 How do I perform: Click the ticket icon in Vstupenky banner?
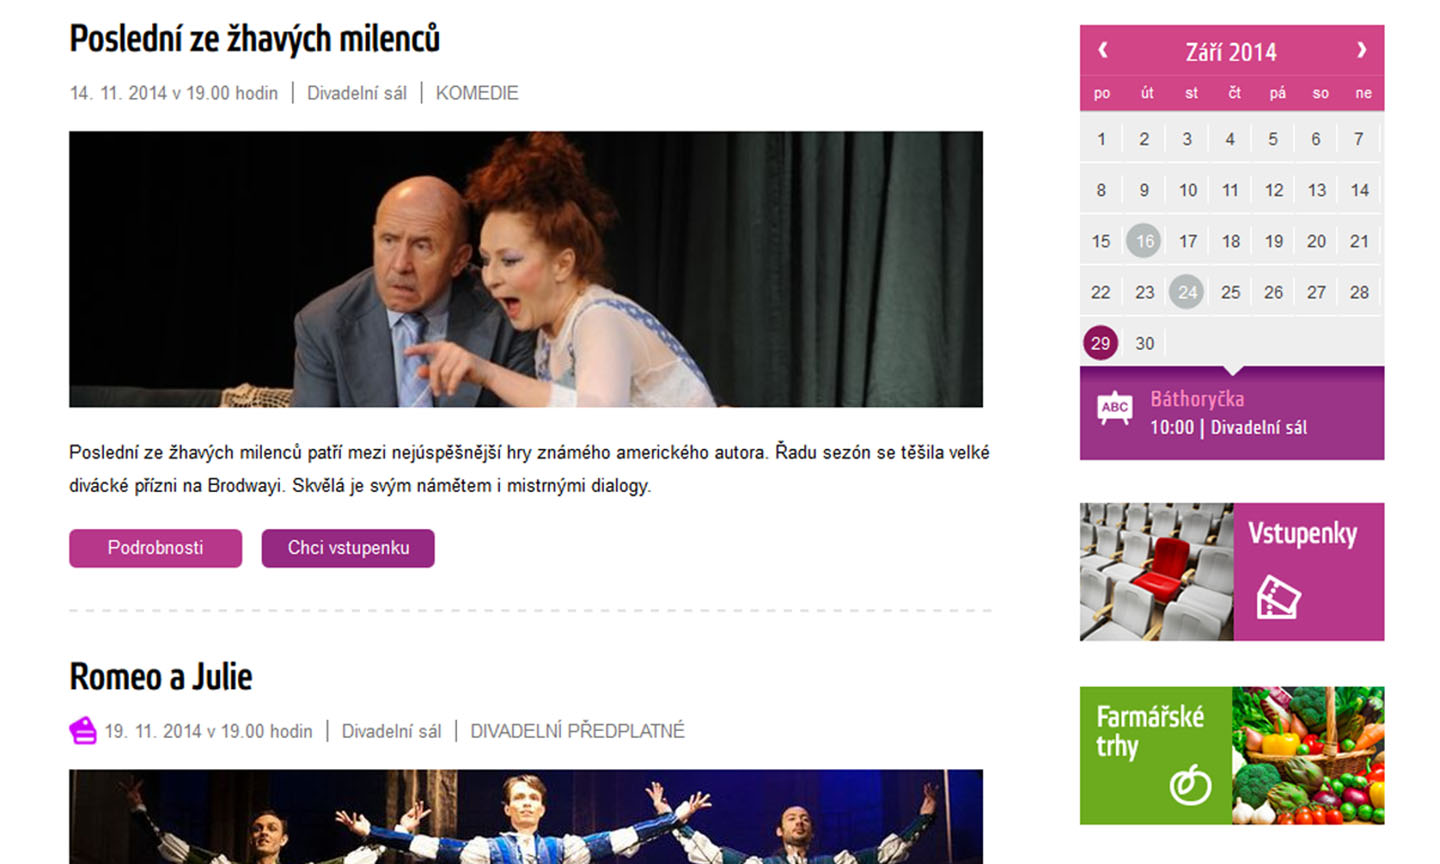coord(1278,597)
